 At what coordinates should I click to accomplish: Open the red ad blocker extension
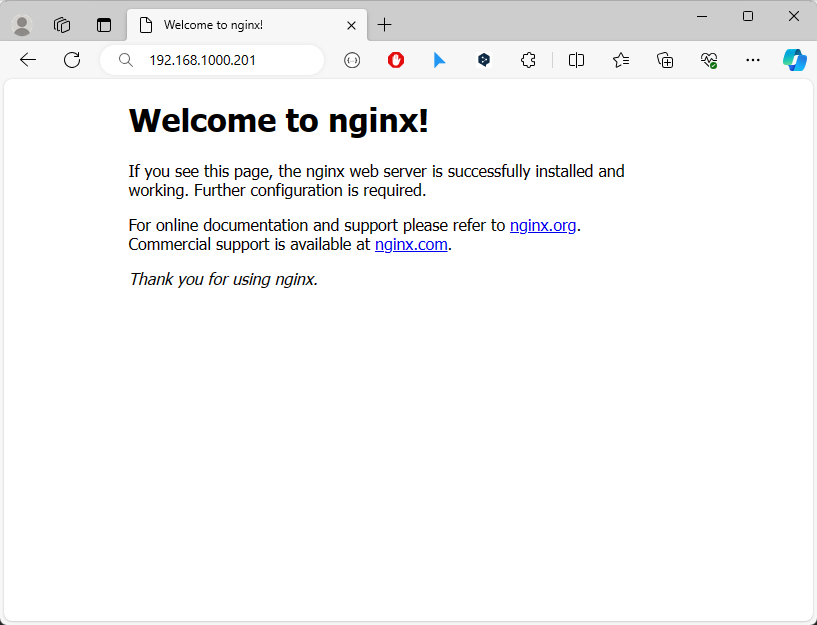396,60
